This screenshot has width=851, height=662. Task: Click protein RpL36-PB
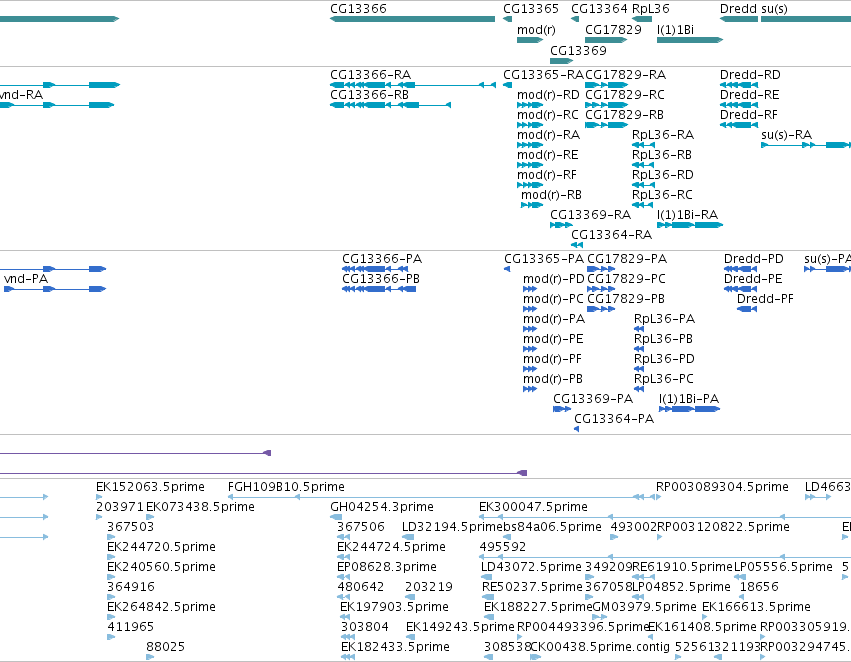coord(663,339)
